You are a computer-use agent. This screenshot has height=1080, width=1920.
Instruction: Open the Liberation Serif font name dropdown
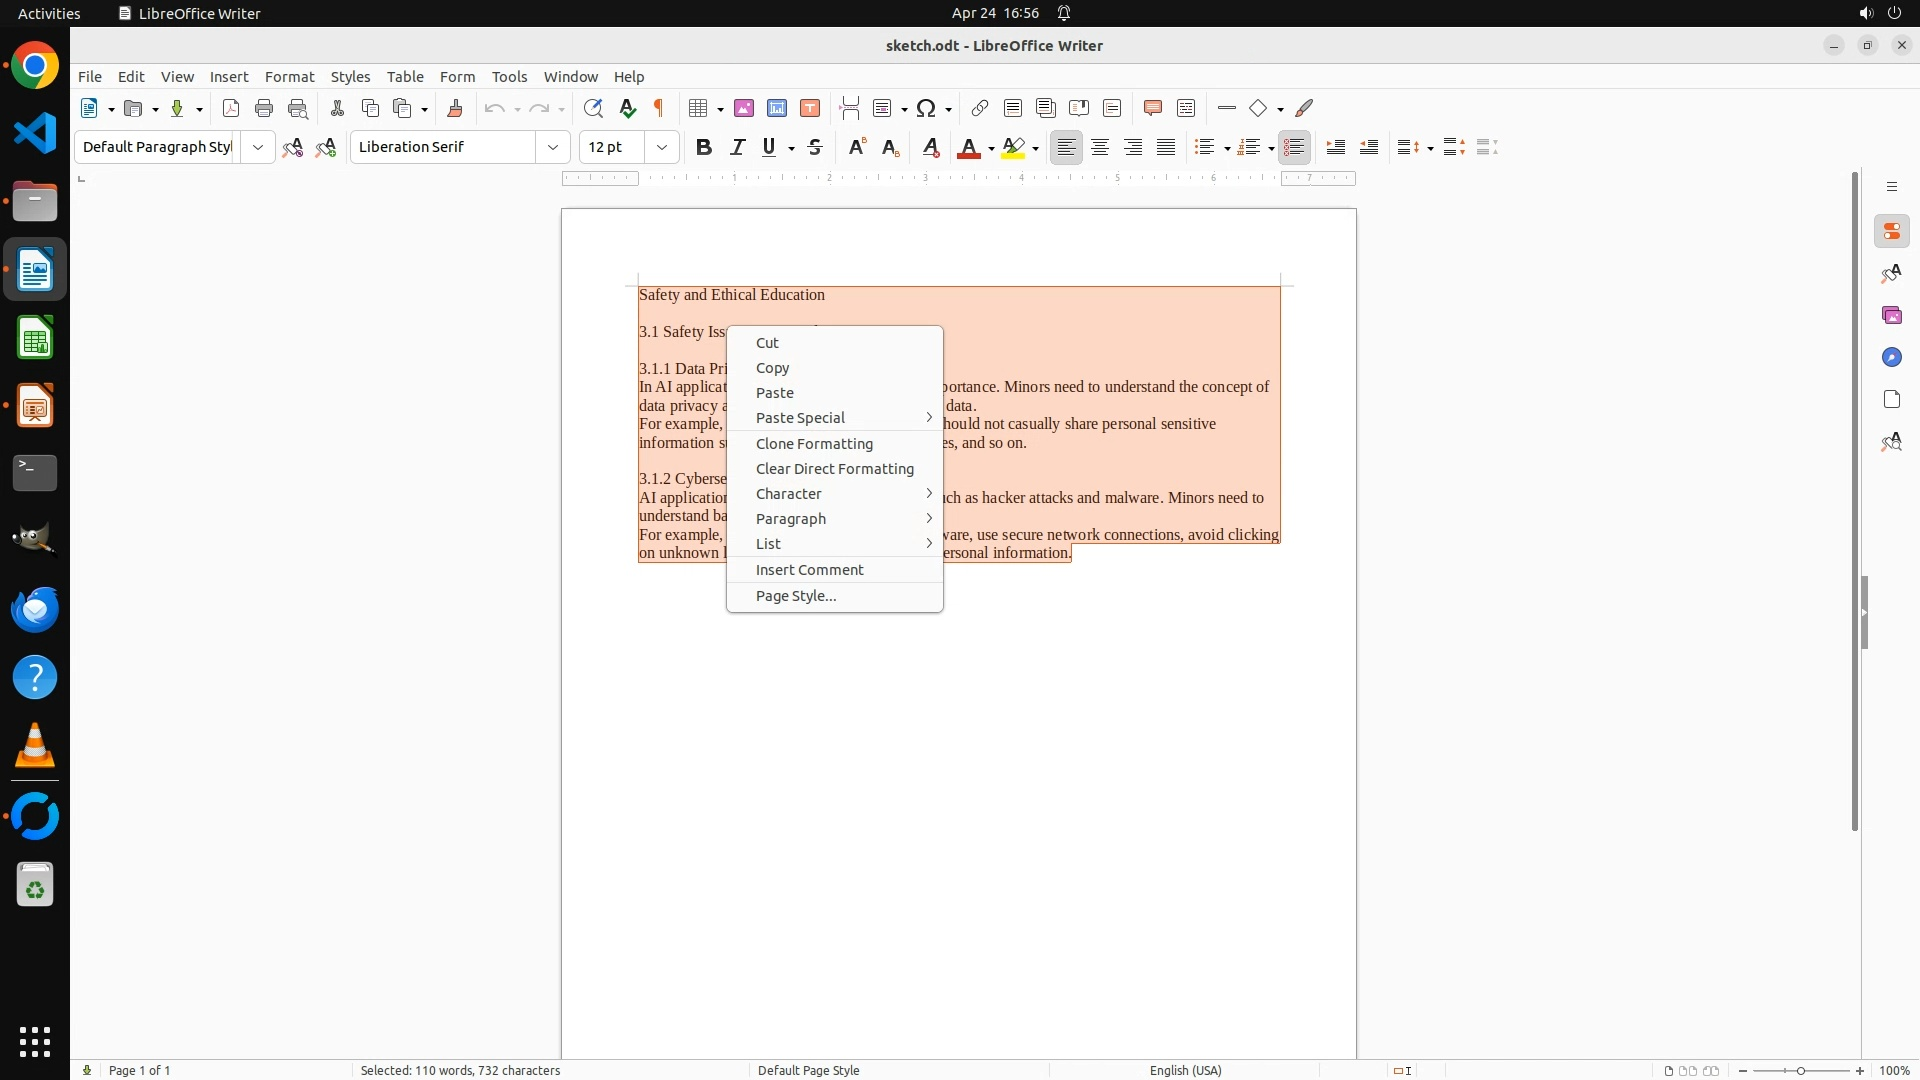553,147
